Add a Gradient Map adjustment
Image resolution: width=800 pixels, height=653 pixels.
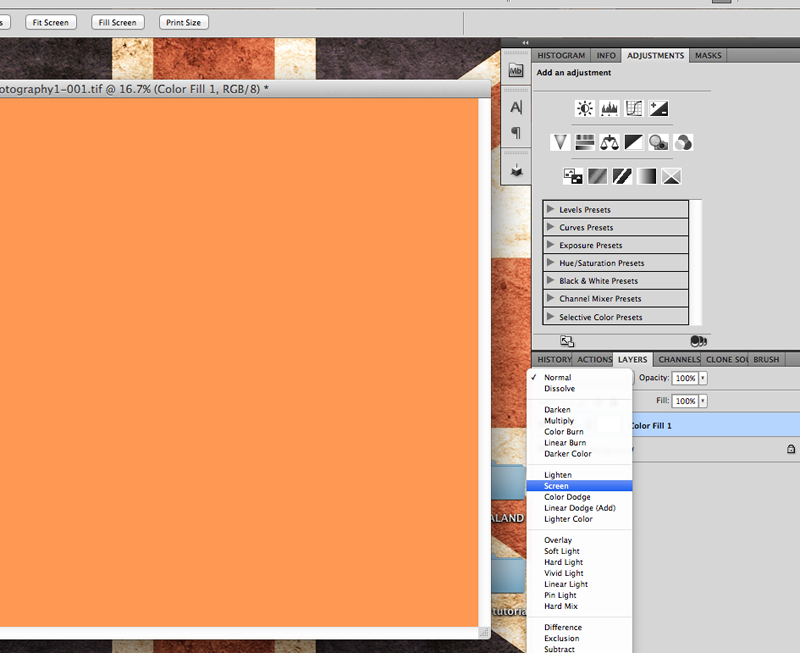[x=646, y=177]
